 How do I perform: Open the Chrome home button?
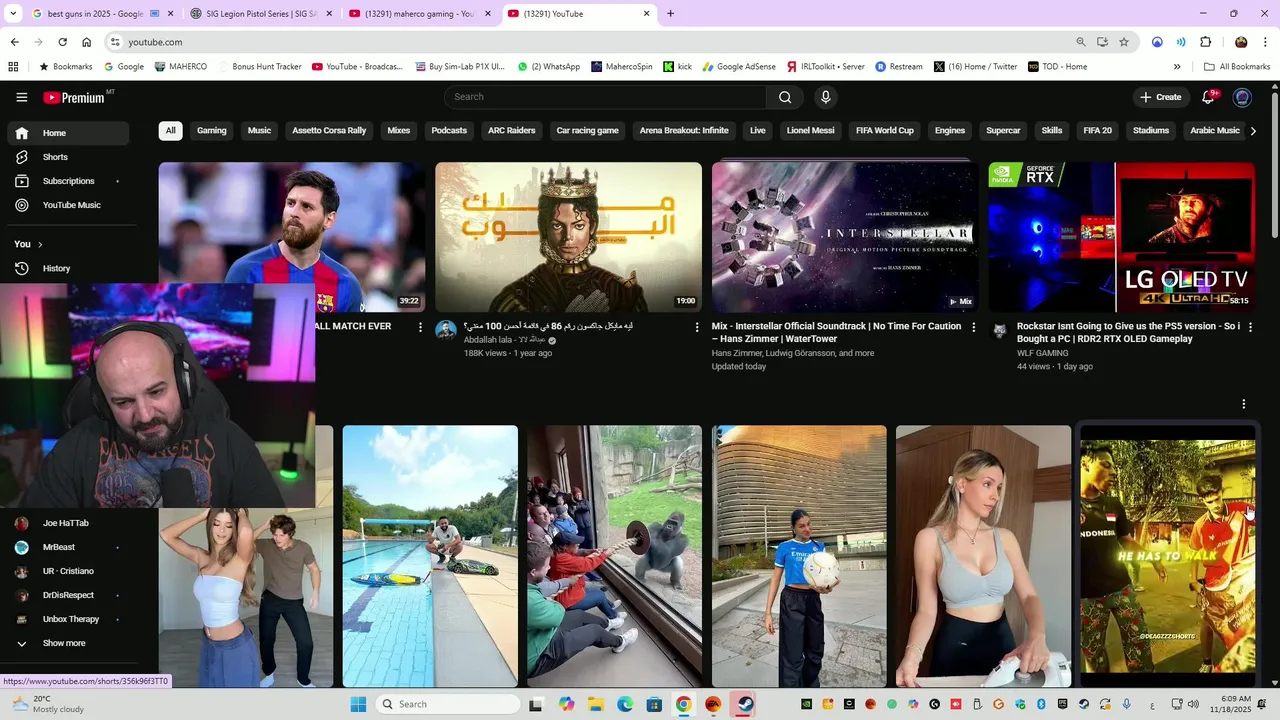coord(87,42)
